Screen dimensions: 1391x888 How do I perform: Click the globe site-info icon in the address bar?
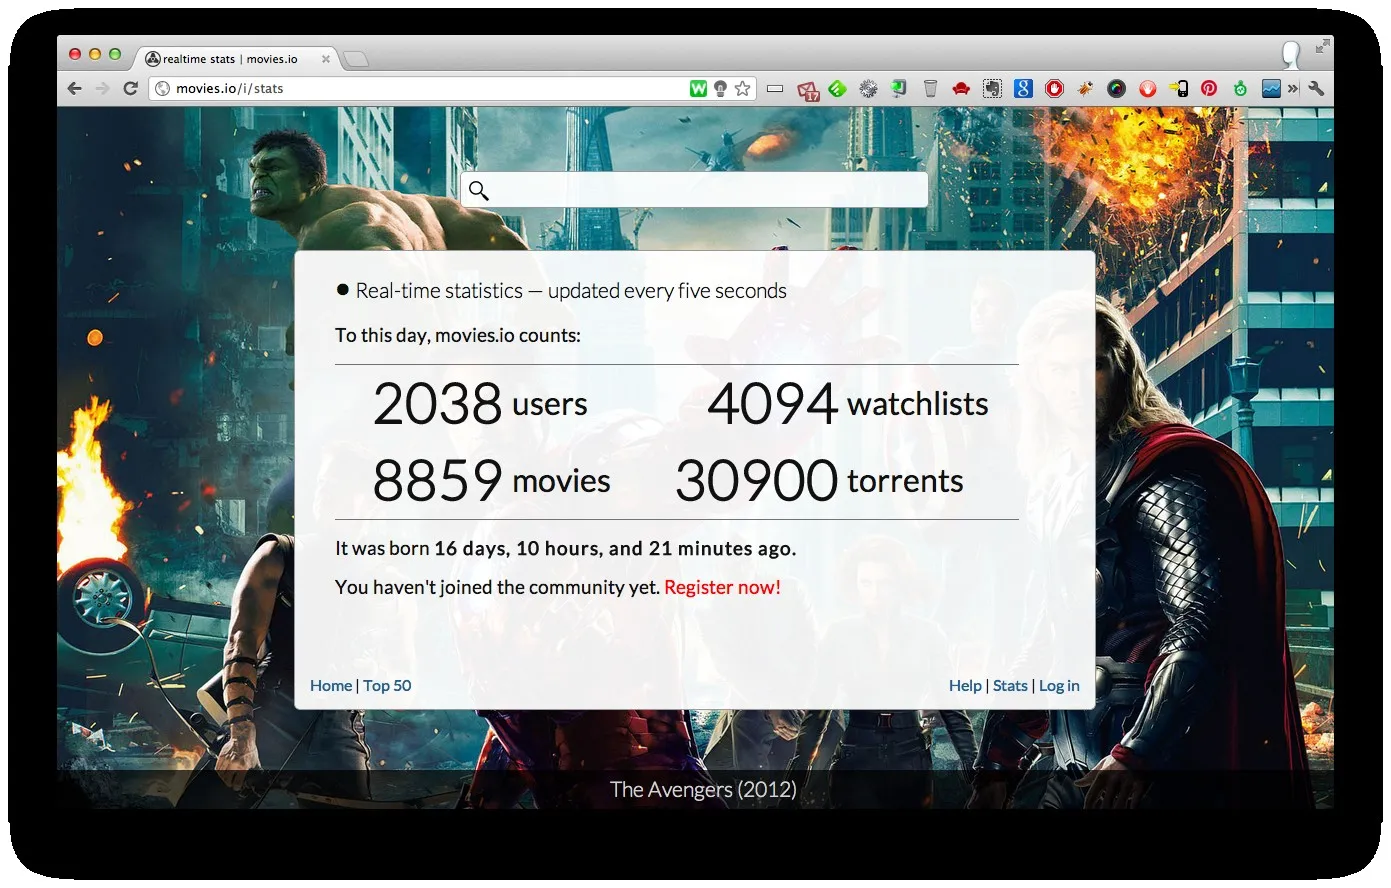click(x=163, y=89)
